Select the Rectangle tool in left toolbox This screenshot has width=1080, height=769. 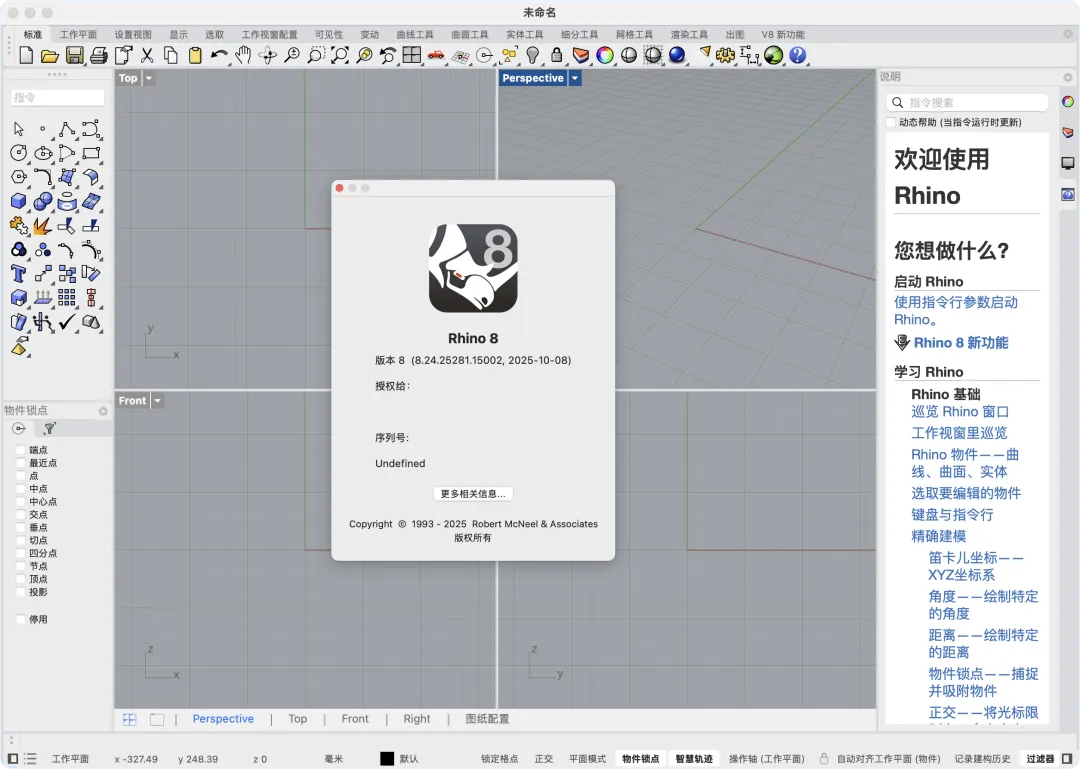91,153
